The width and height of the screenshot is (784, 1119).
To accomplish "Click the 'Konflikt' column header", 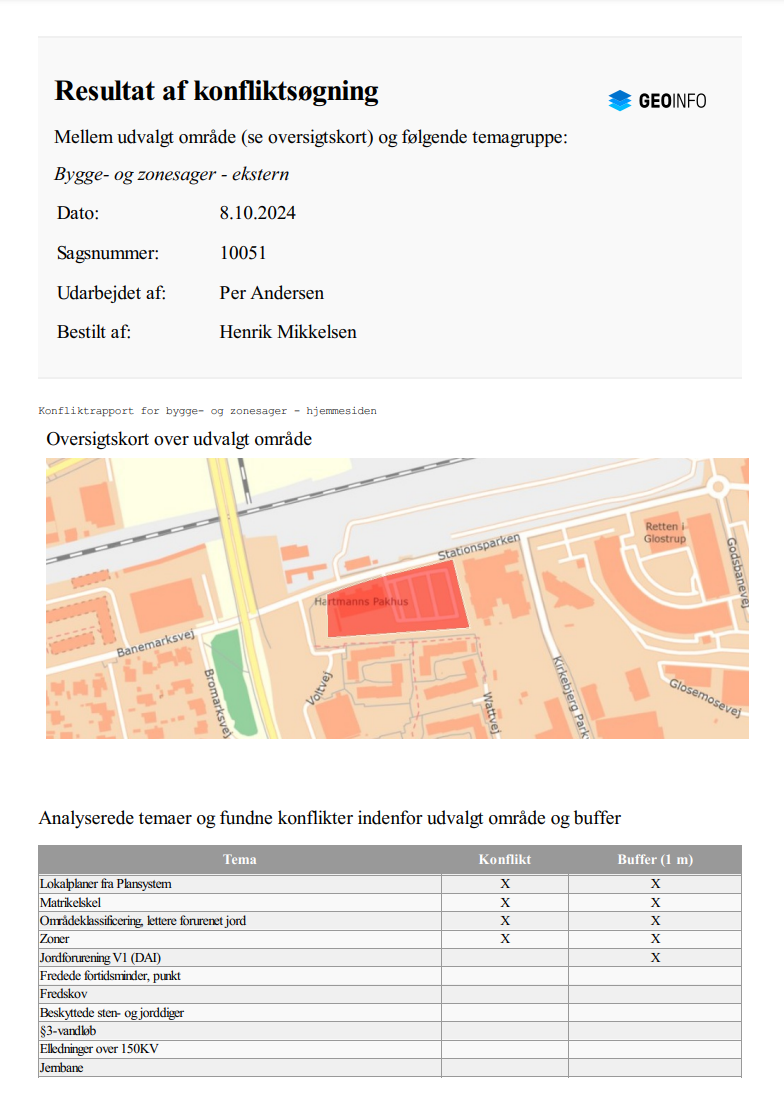I will click(505, 859).
